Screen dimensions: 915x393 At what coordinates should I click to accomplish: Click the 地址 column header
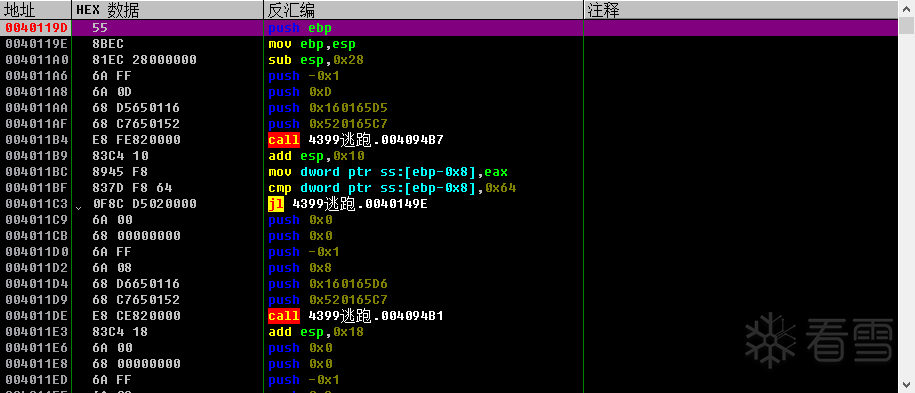(36, 10)
